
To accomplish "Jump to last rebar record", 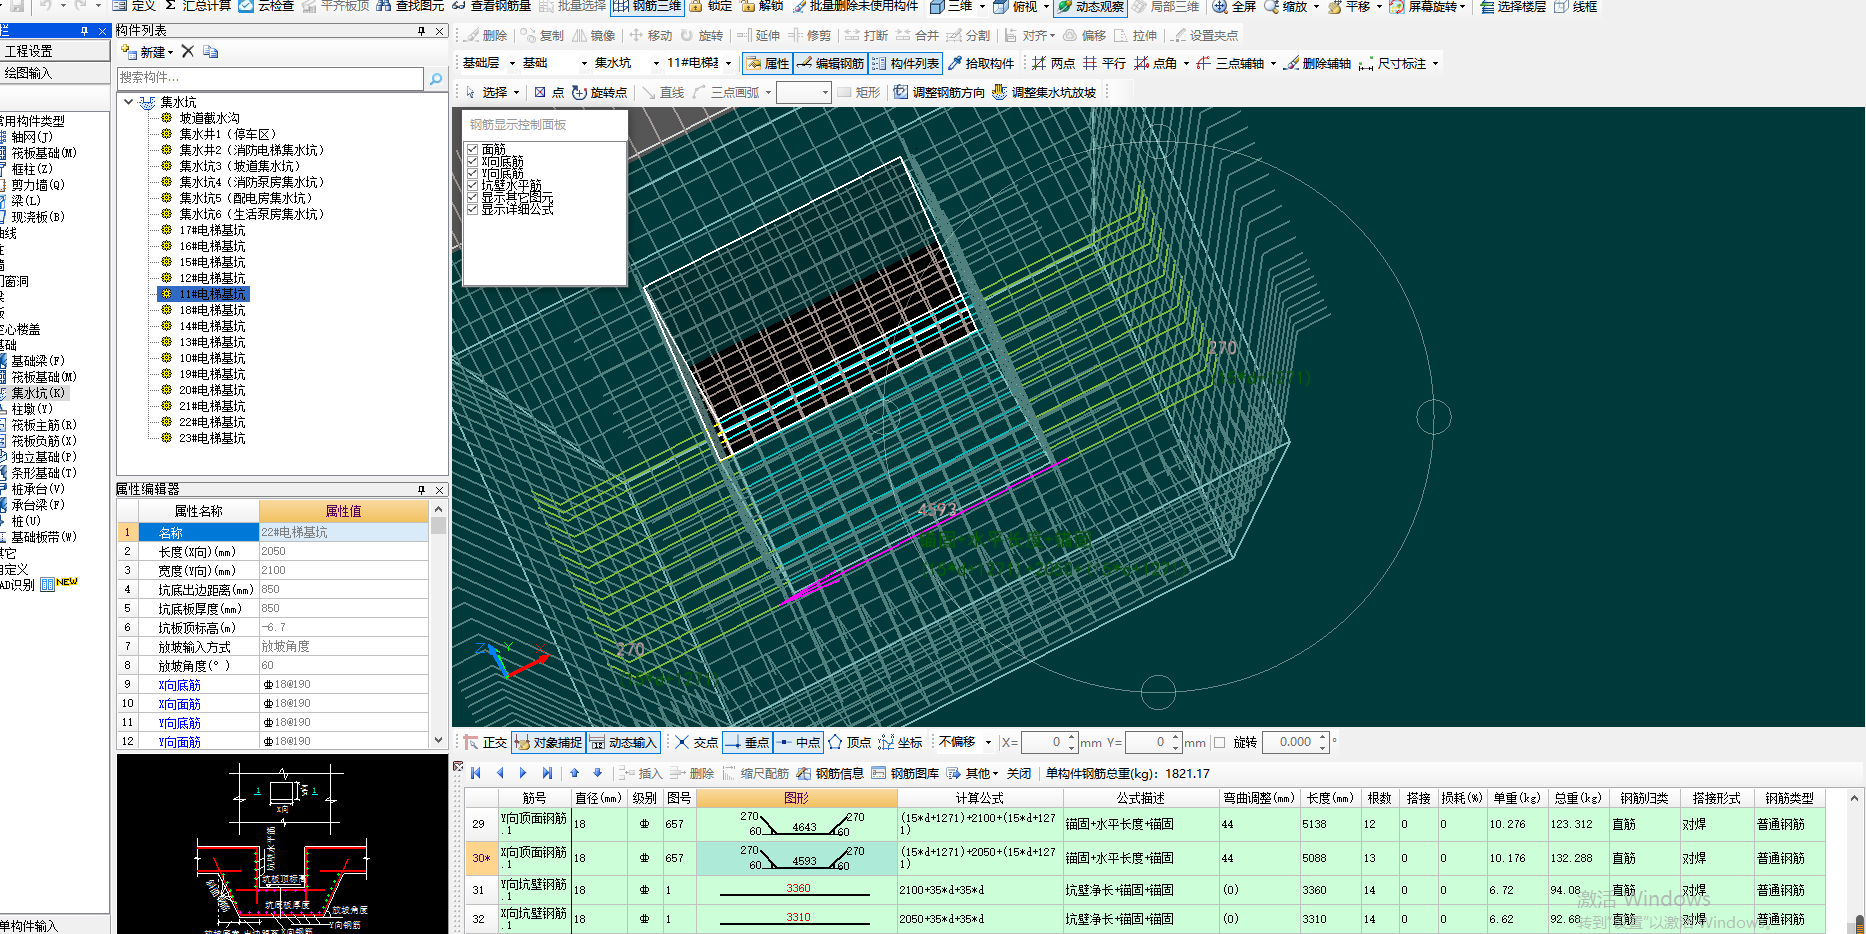I will (x=547, y=773).
